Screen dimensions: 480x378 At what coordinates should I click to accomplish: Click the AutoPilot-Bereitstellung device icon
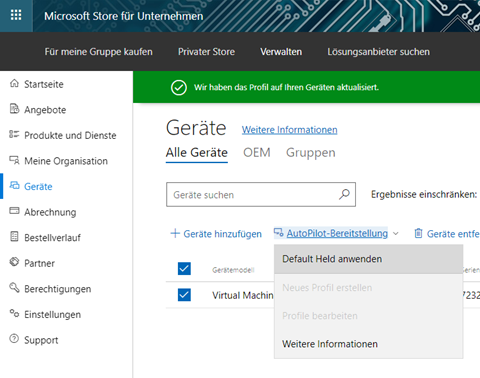(278, 232)
